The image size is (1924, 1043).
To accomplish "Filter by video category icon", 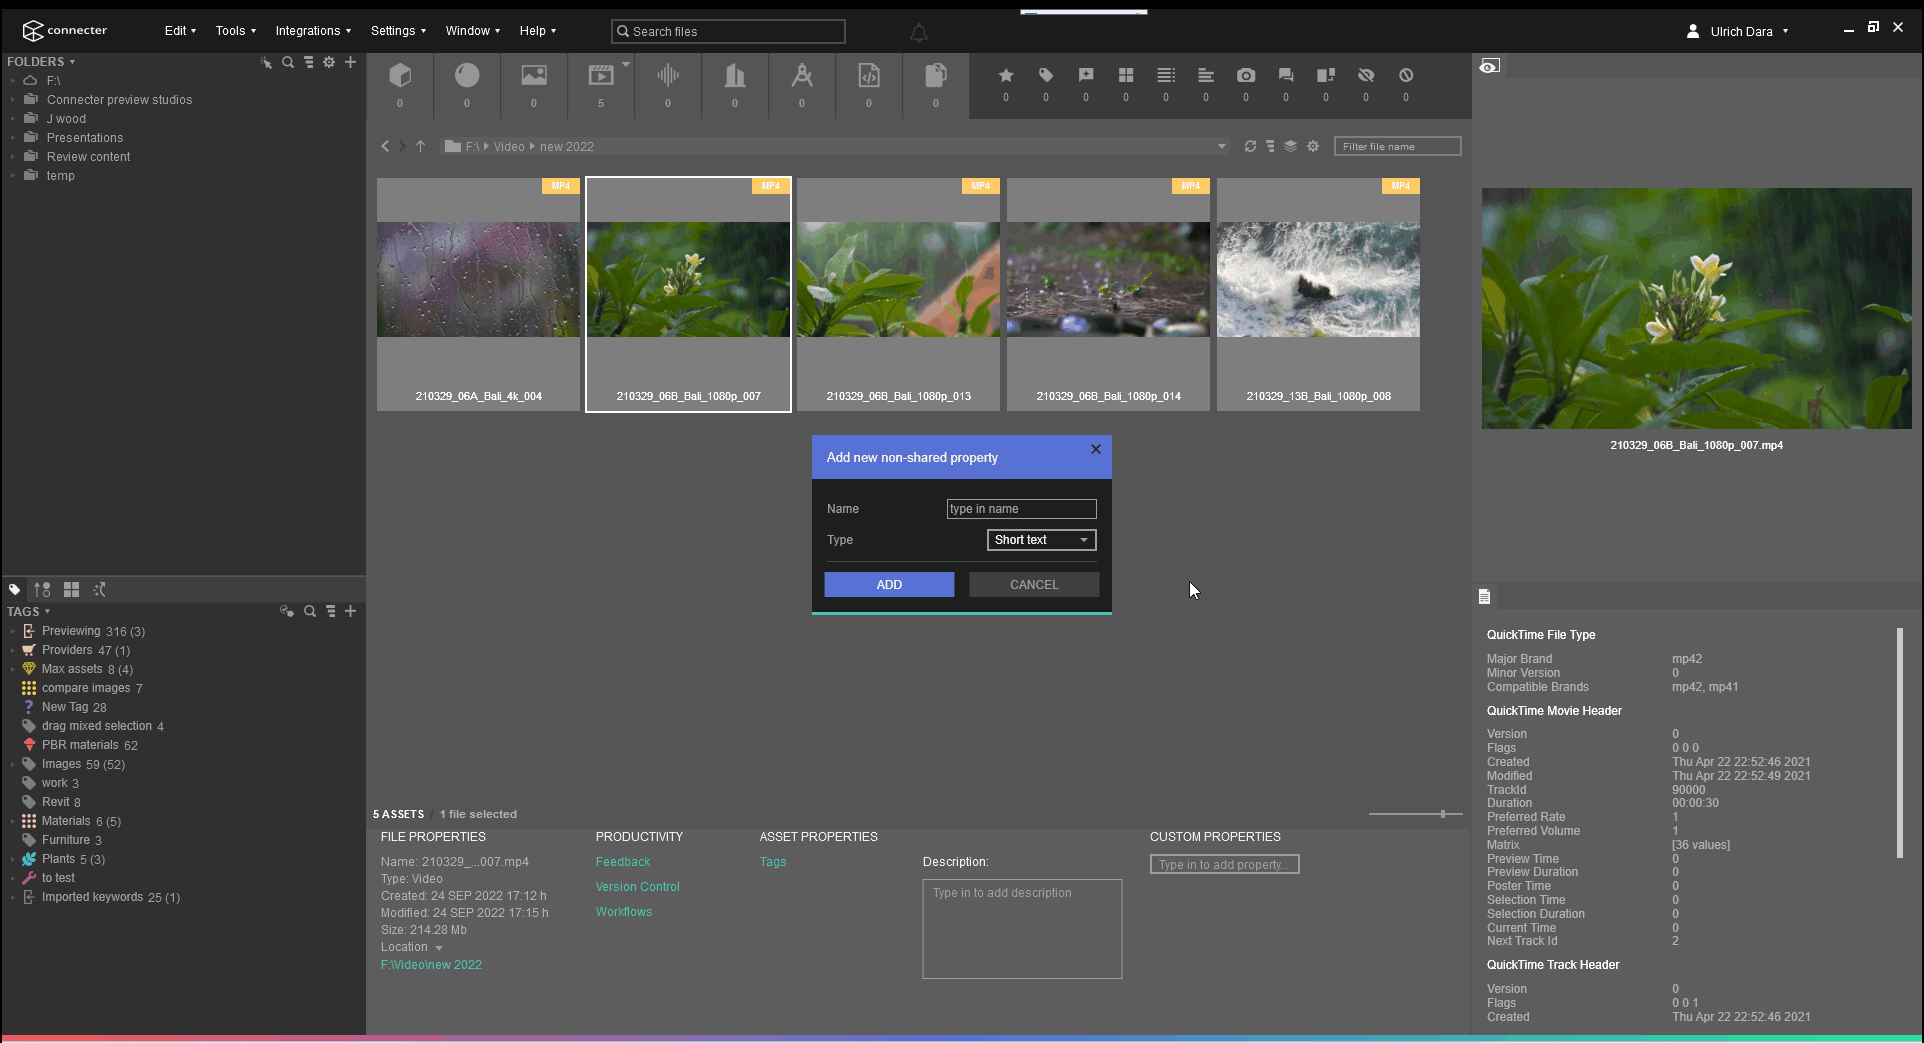I will pos(601,76).
